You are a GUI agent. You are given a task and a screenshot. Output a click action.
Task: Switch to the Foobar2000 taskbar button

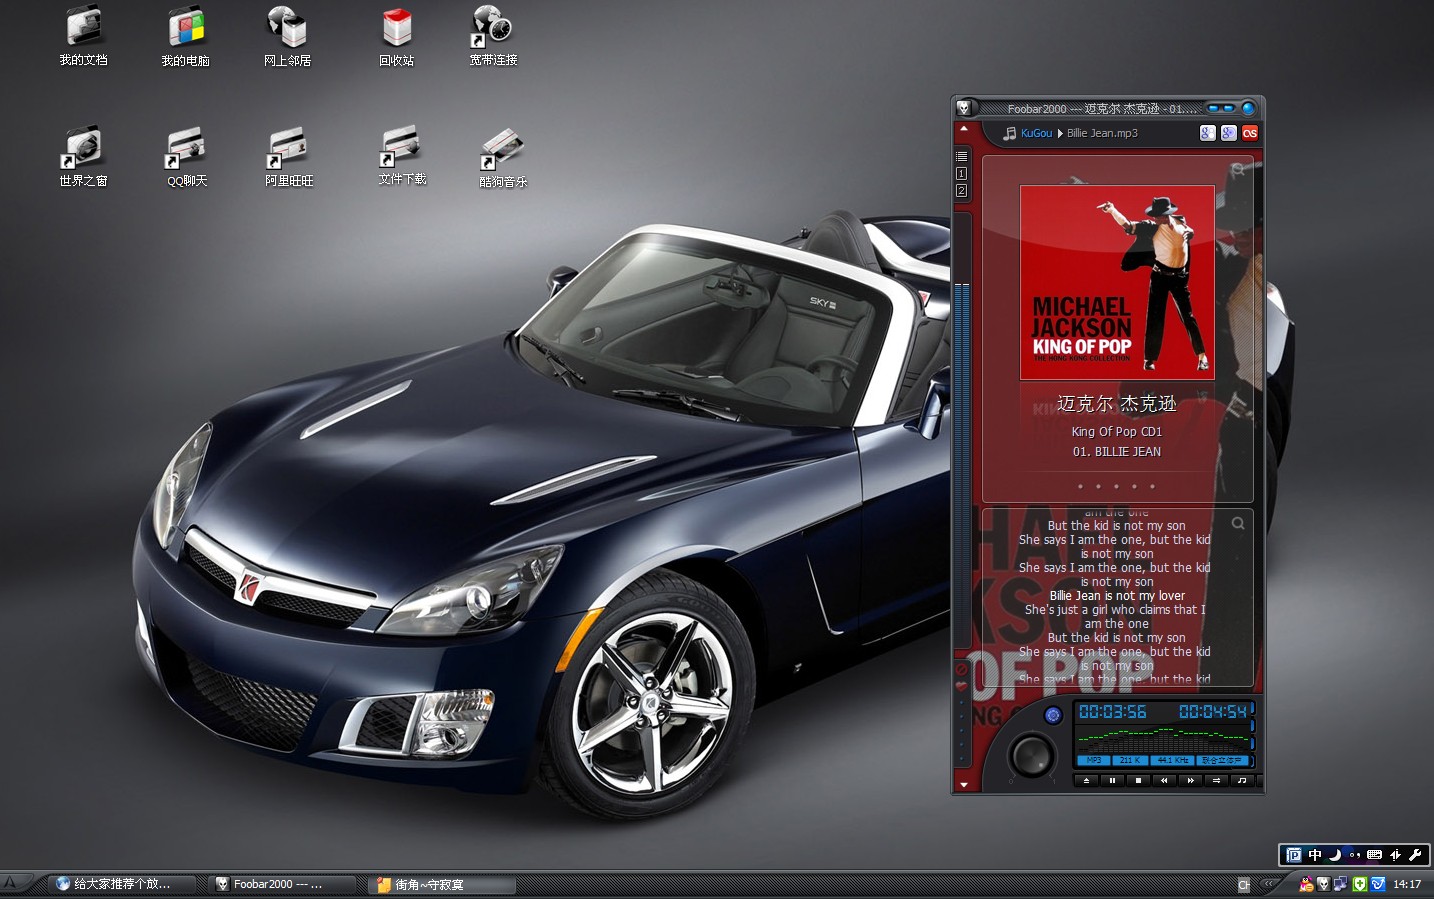pos(281,884)
